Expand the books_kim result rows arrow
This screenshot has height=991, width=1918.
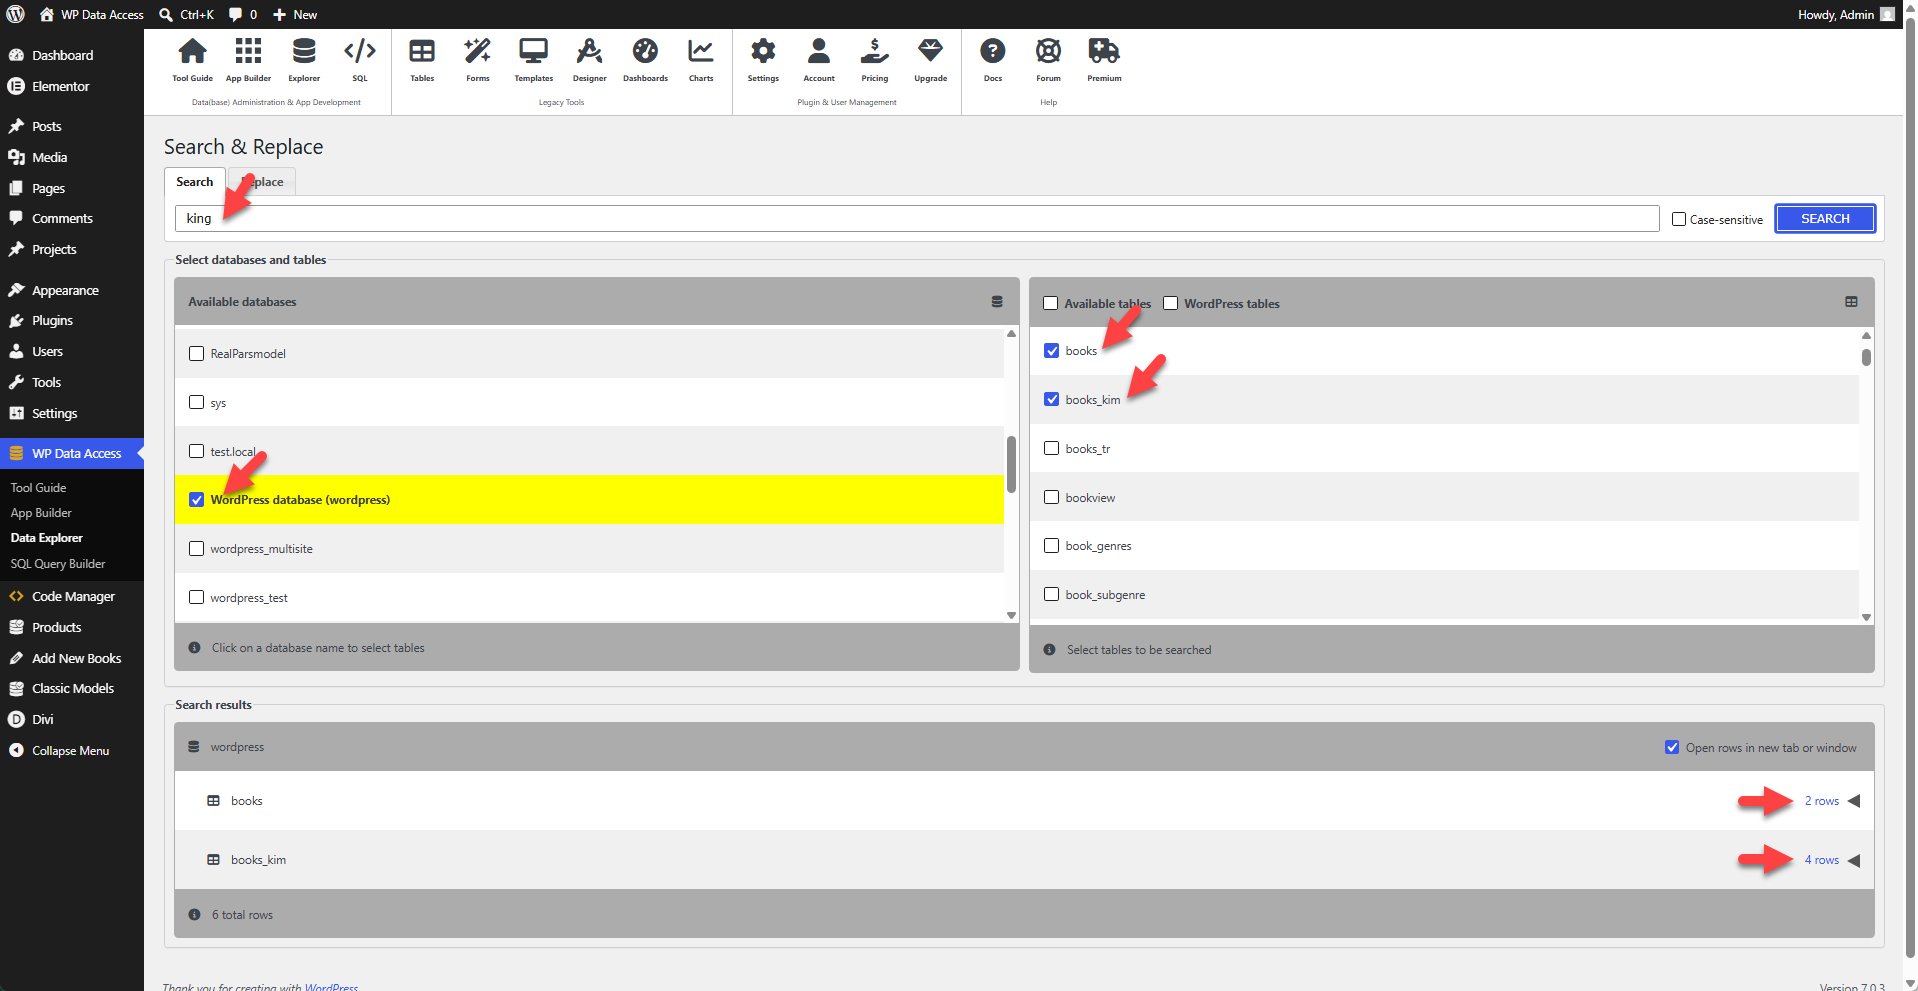coord(1854,860)
